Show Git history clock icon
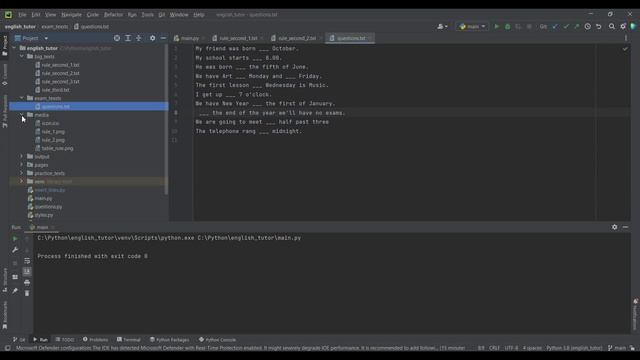Viewport: 640px width, 360px height. point(587,27)
